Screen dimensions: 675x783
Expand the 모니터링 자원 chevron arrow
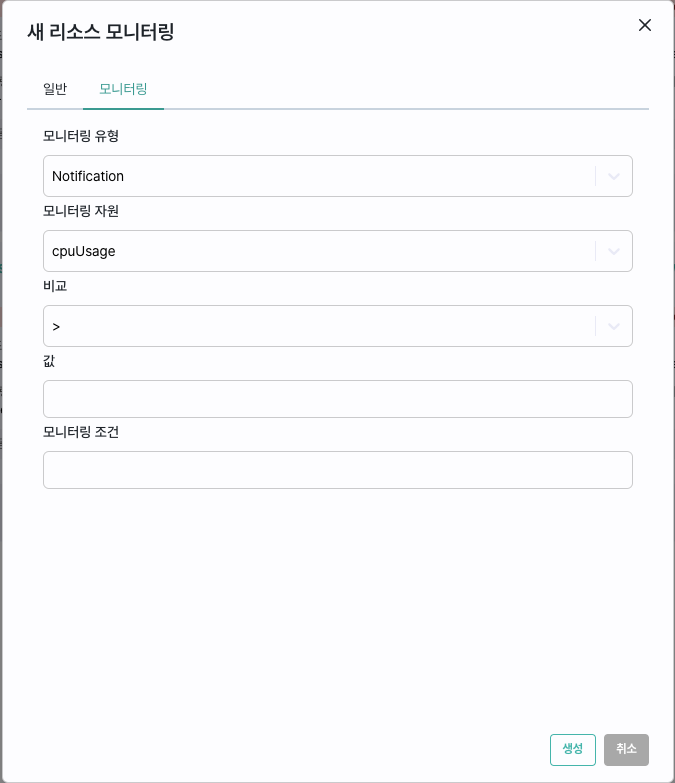click(x=614, y=251)
